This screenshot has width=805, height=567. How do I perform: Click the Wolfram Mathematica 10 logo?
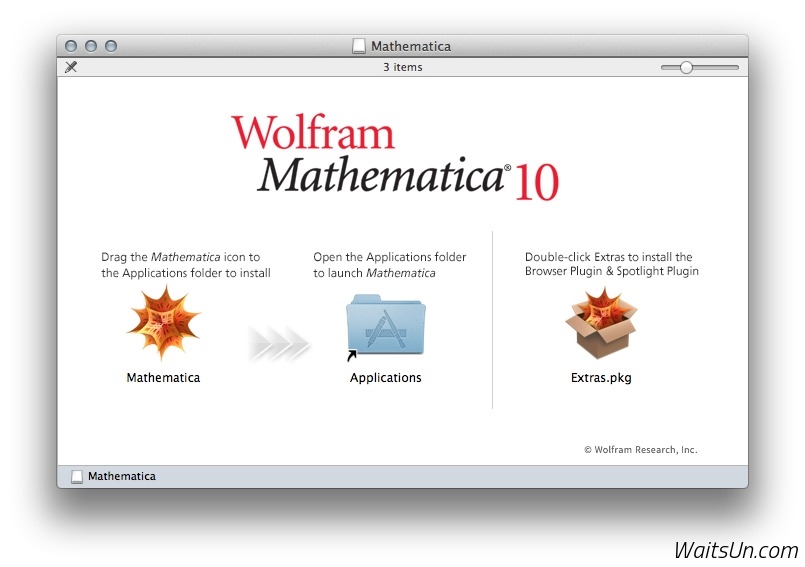[x=395, y=158]
